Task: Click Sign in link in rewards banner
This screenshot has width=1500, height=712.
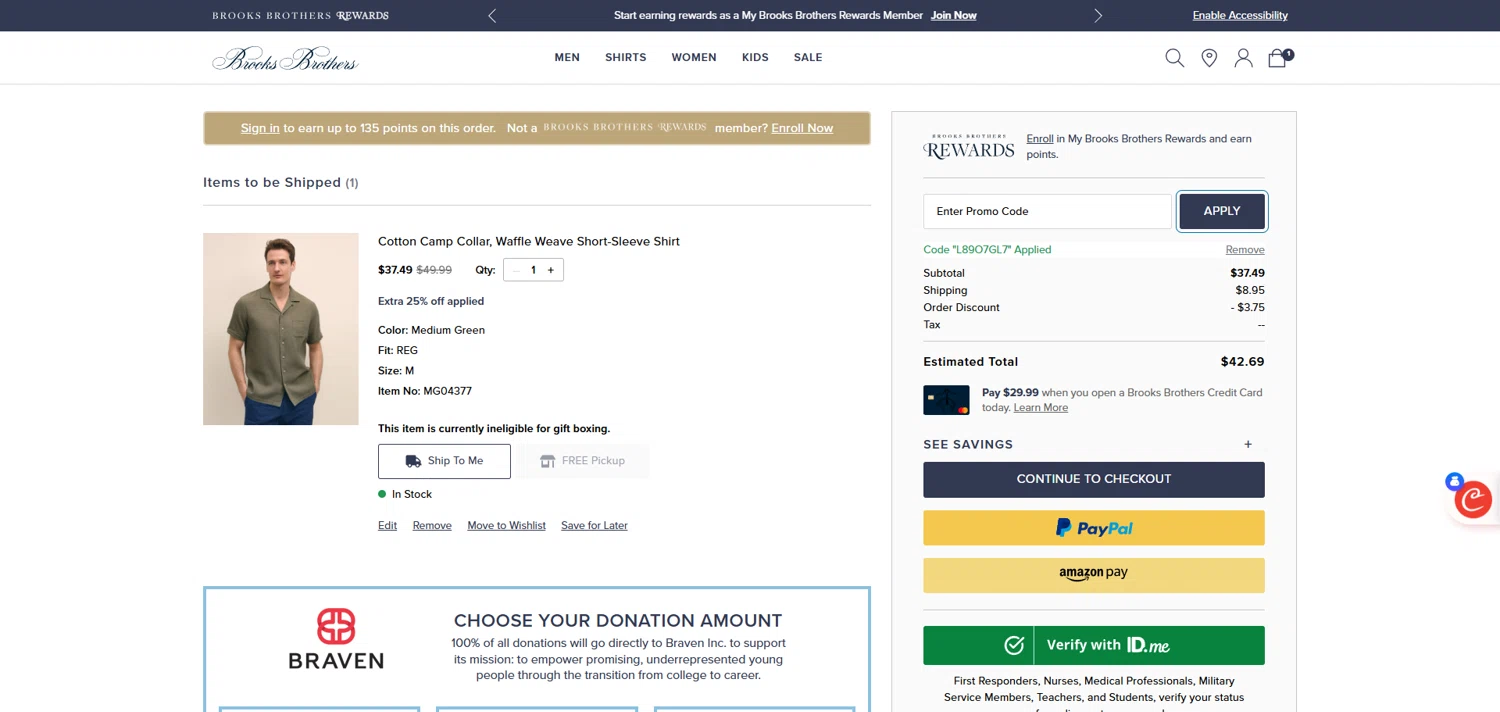Action: [x=260, y=128]
